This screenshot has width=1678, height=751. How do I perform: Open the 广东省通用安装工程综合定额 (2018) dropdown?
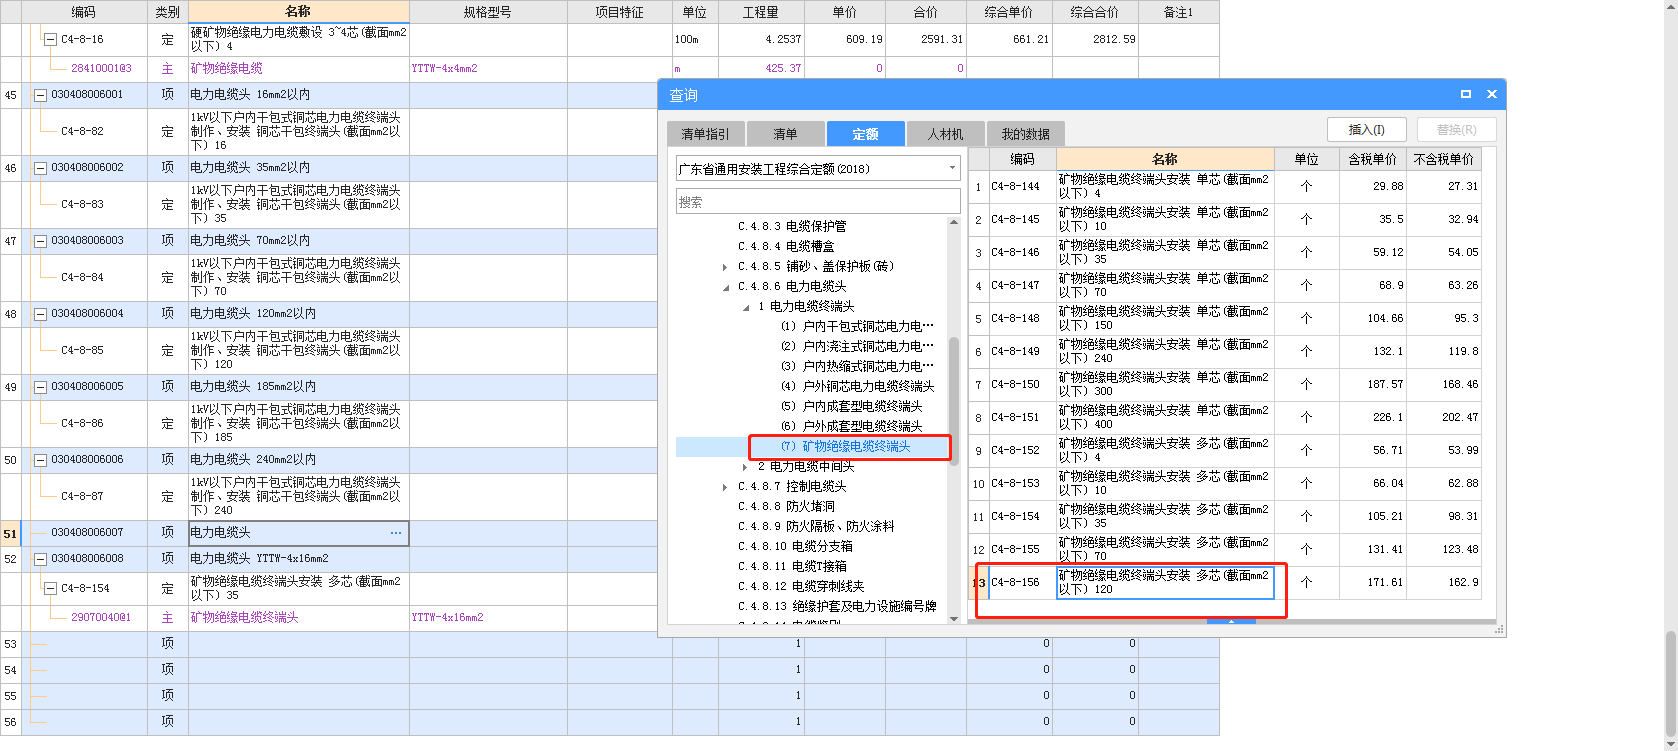[x=818, y=169]
